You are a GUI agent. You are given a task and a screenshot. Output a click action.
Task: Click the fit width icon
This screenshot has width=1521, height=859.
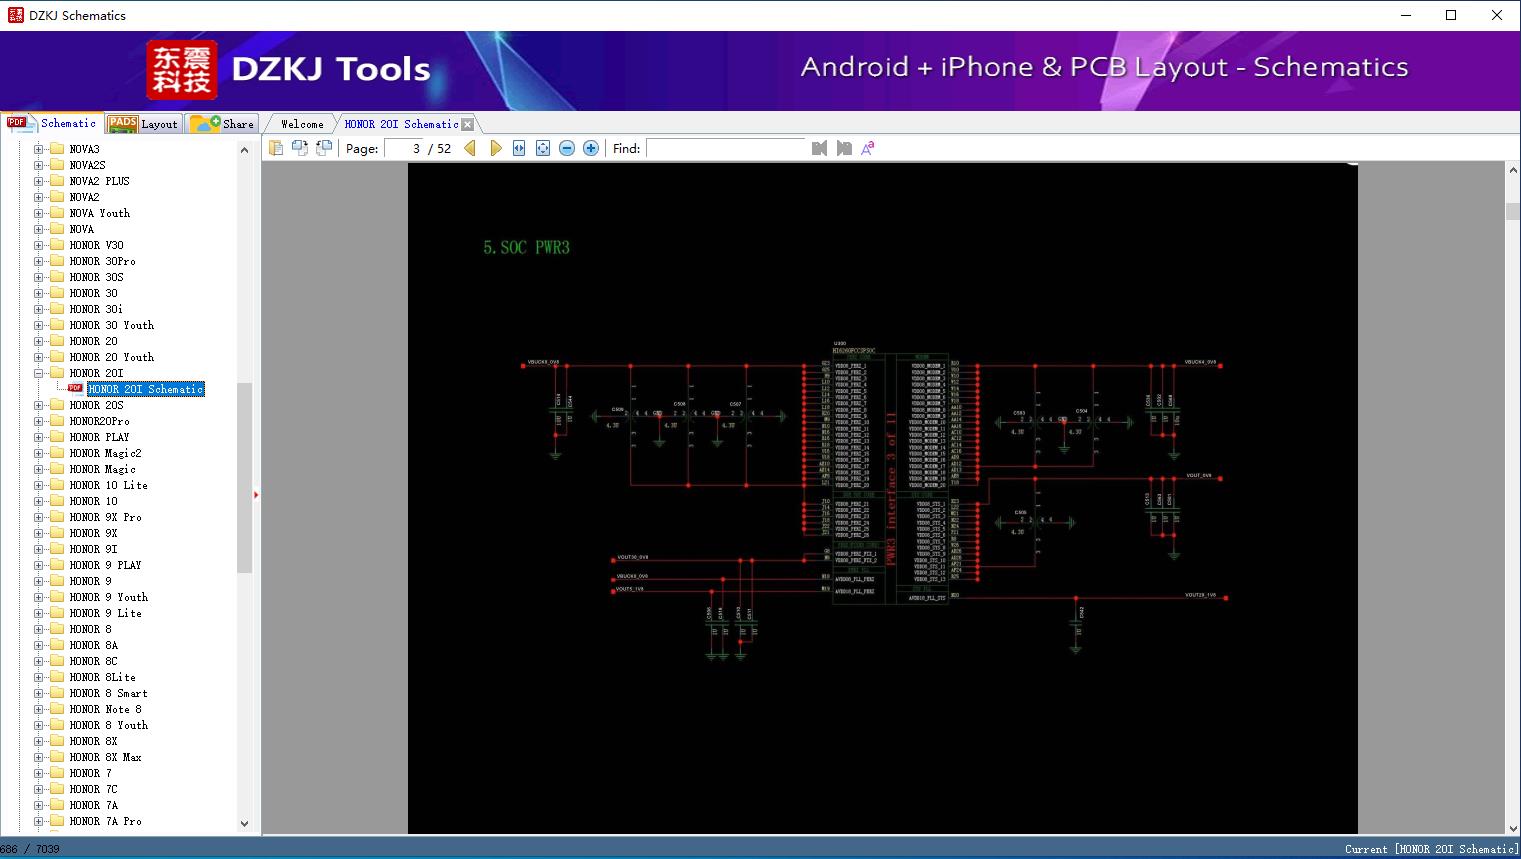point(519,148)
